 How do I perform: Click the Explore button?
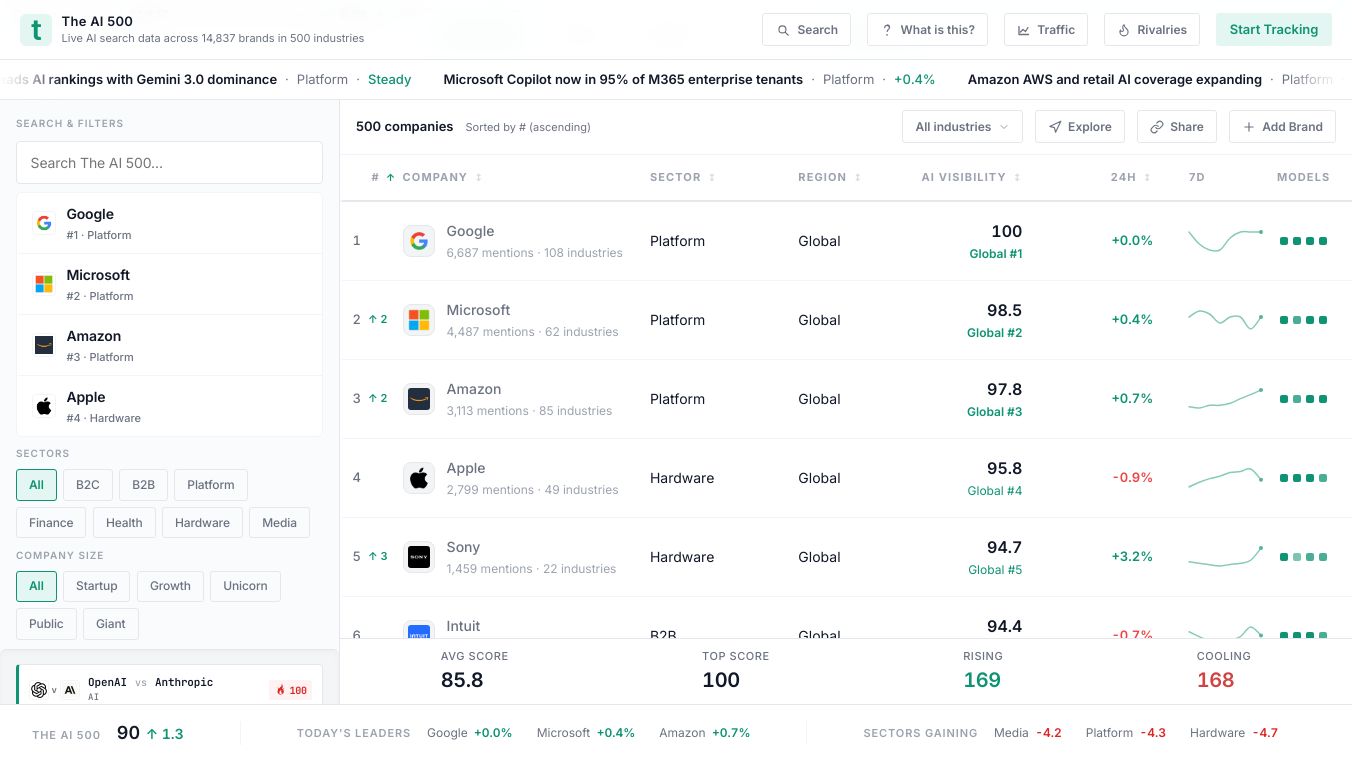coord(1080,127)
